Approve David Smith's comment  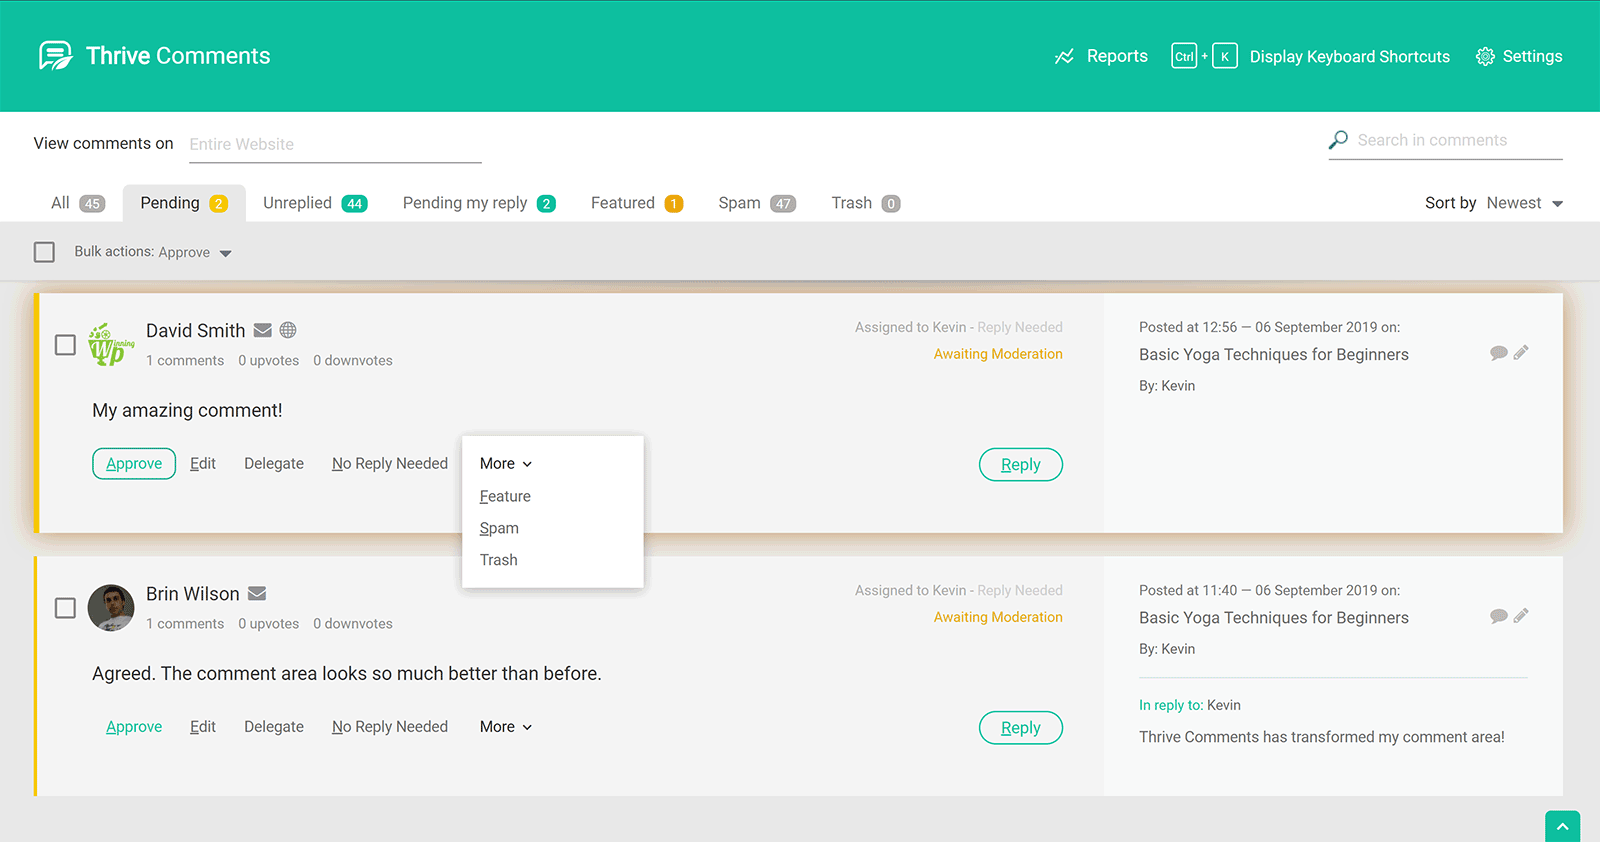tap(134, 464)
